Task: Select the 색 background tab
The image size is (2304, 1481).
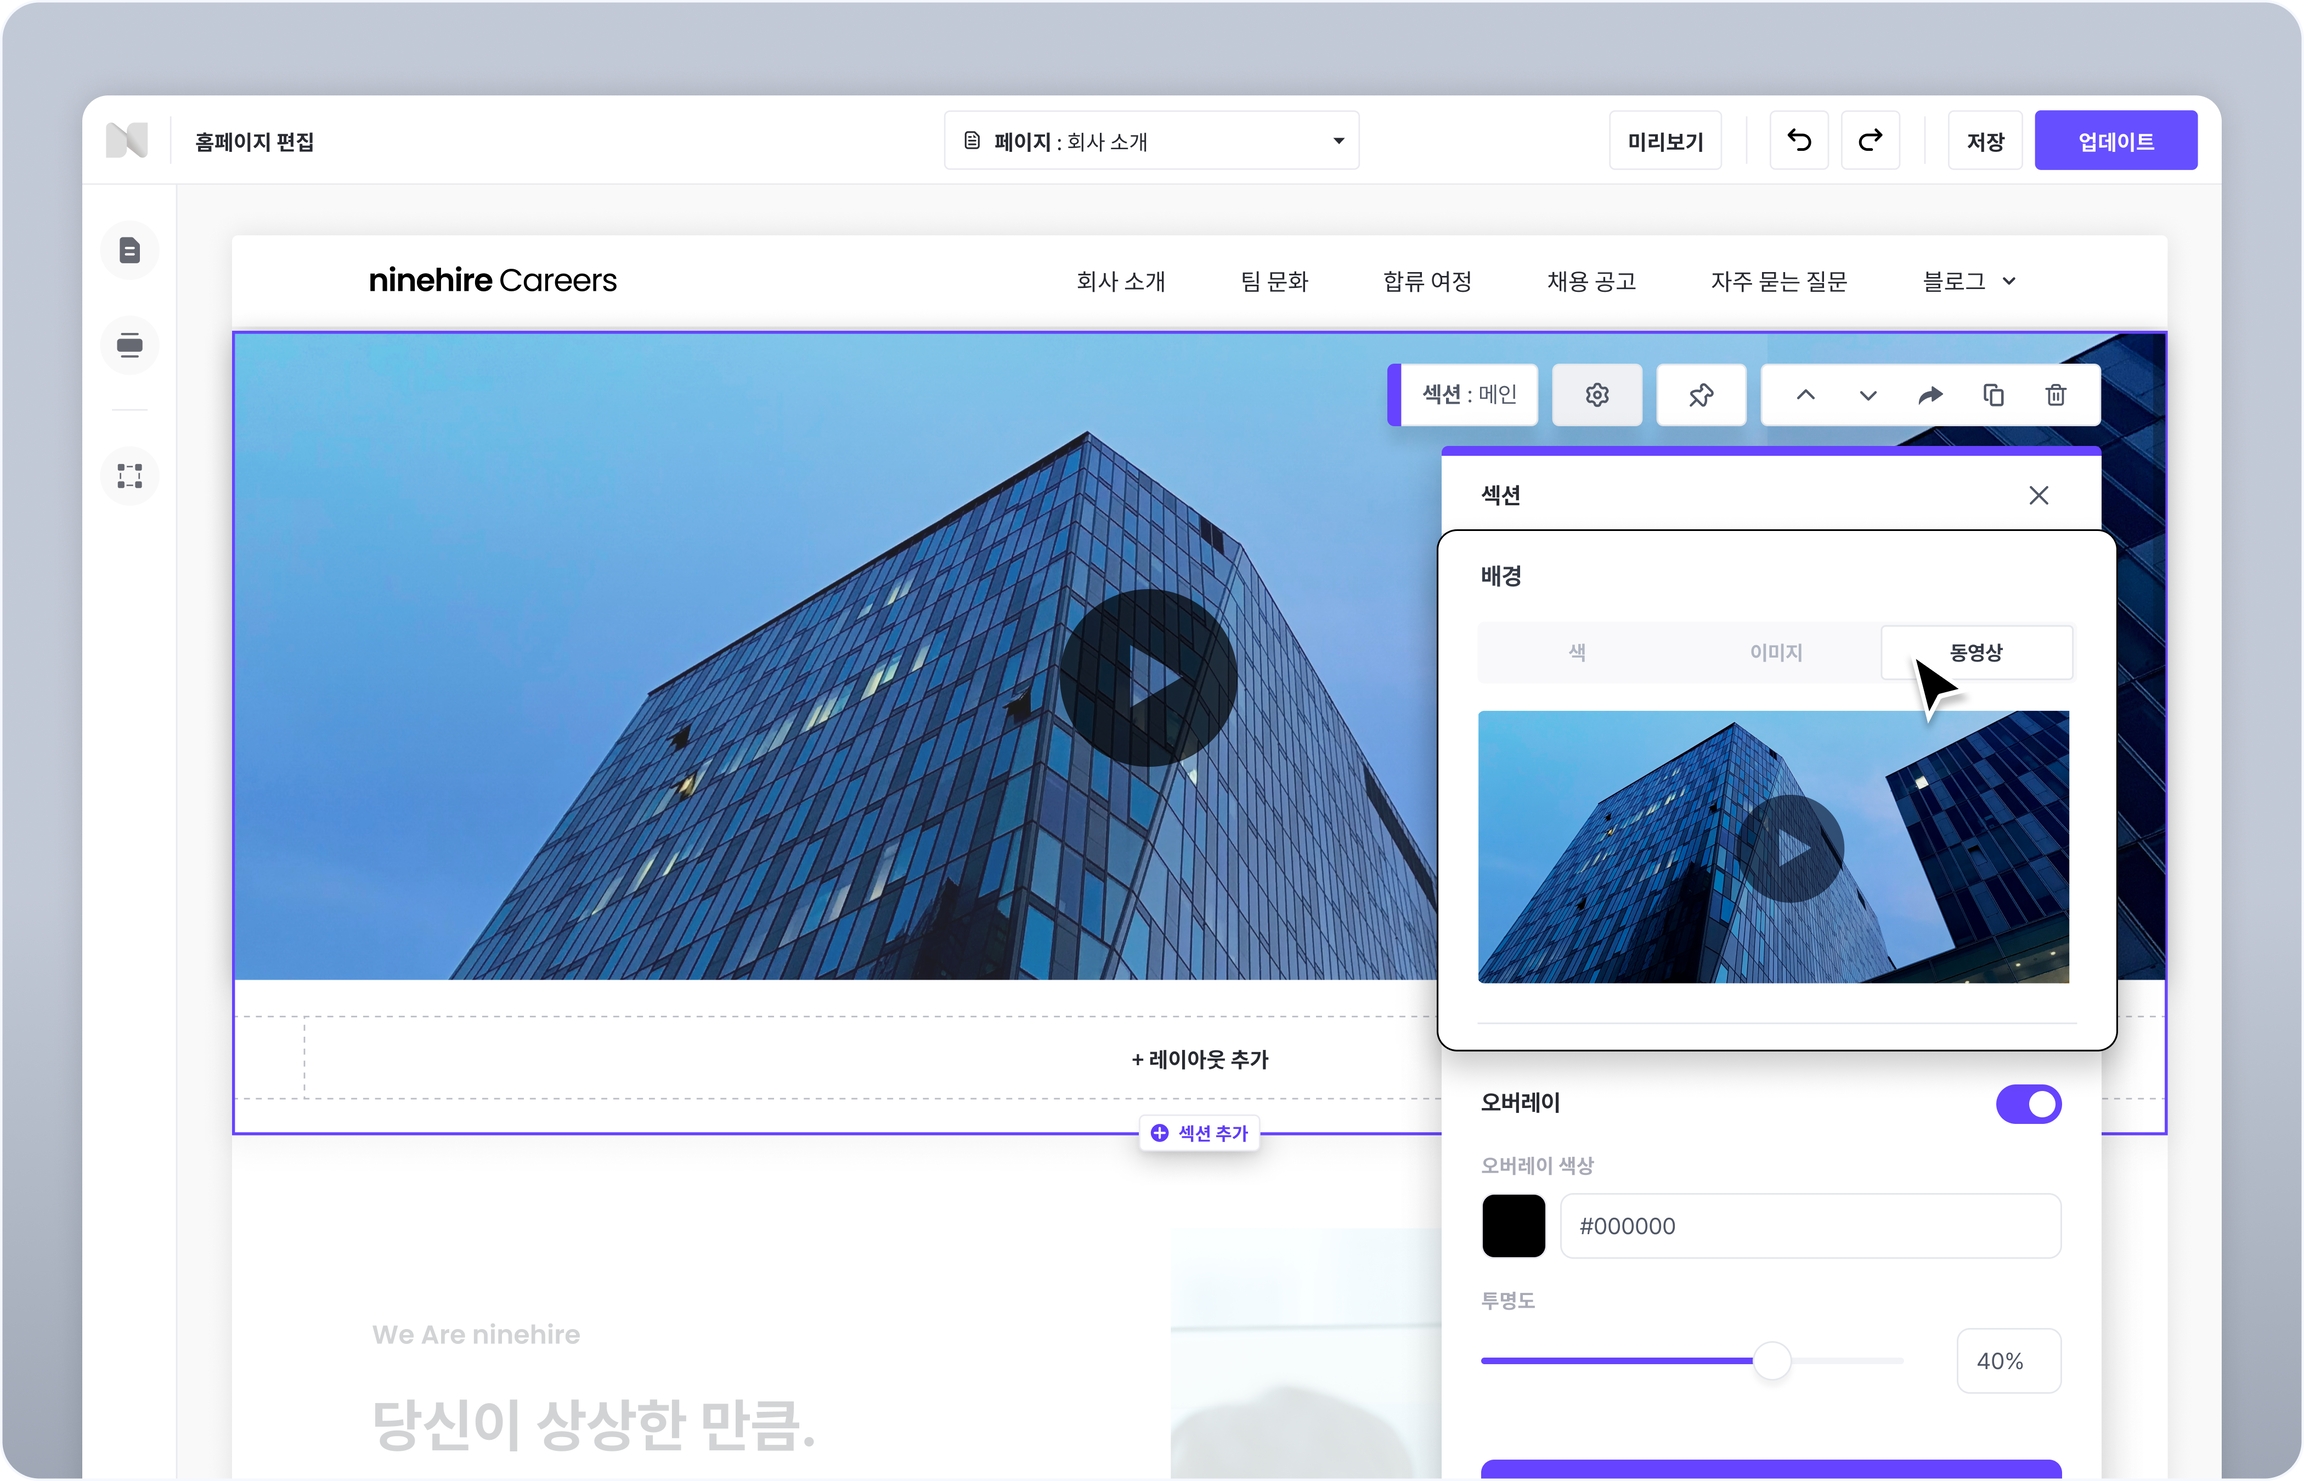Action: (1577, 653)
